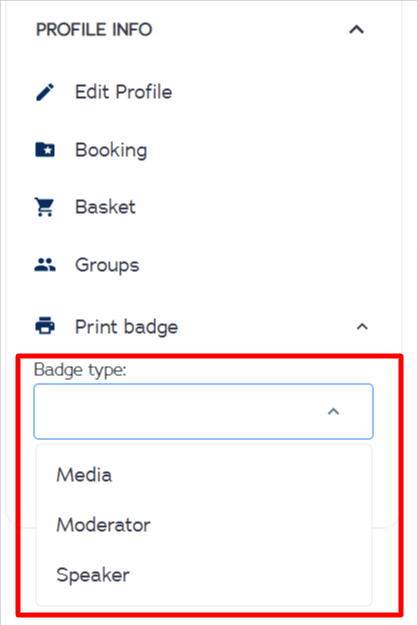Click the Badge type label text
The image size is (417, 625).
pyautogui.click(x=80, y=370)
